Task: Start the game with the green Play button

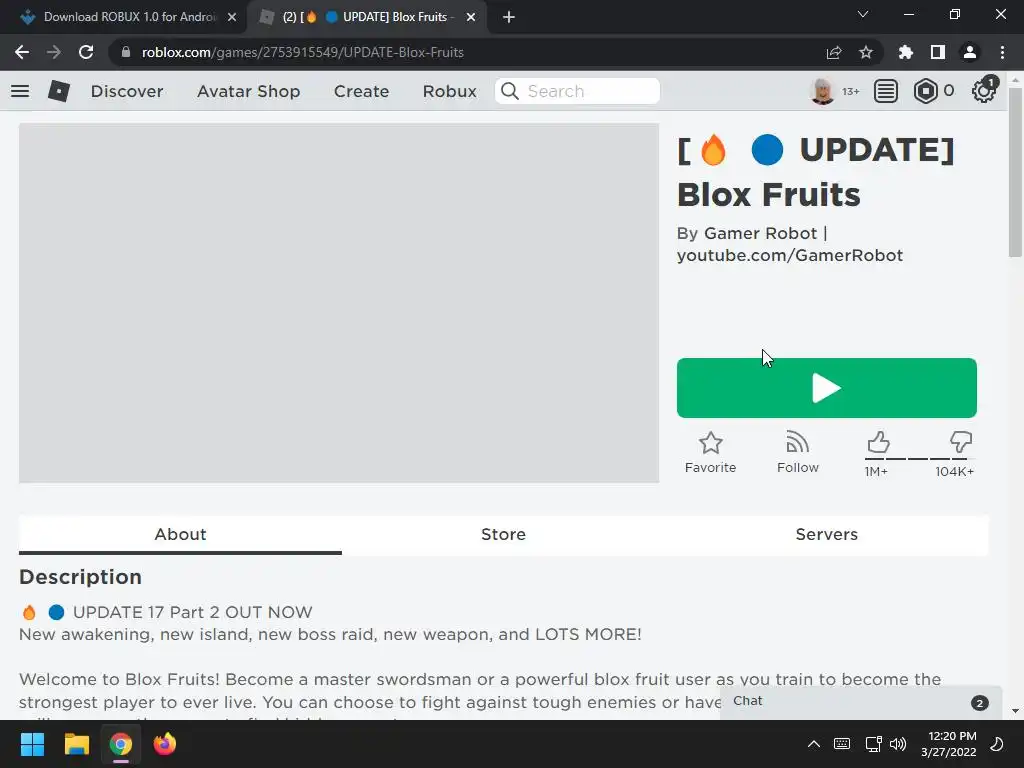Action: click(x=826, y=388)
